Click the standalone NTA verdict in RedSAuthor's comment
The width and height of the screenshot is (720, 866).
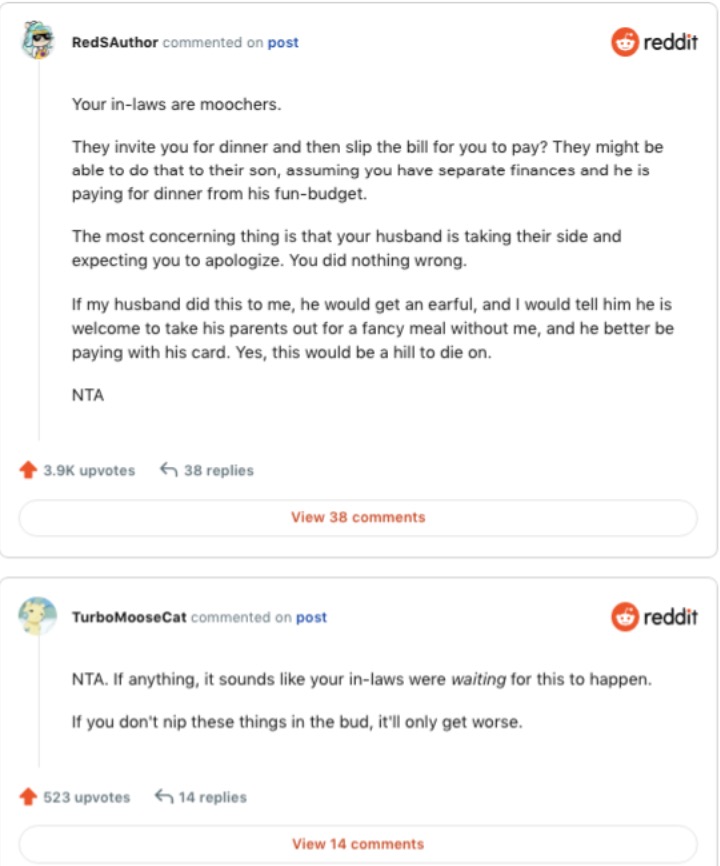[88, 395]
